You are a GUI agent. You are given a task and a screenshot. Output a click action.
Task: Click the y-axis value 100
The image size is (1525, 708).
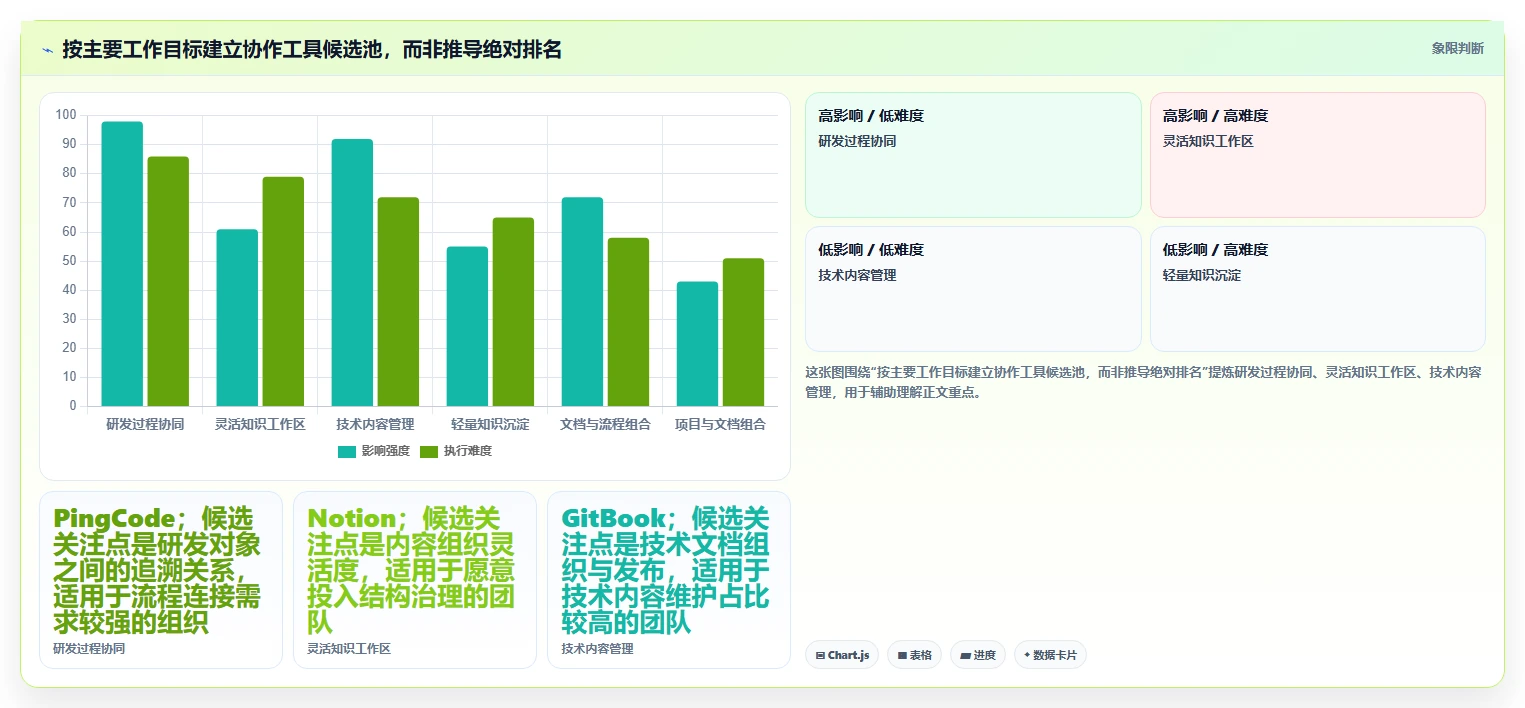click(66, 115)
